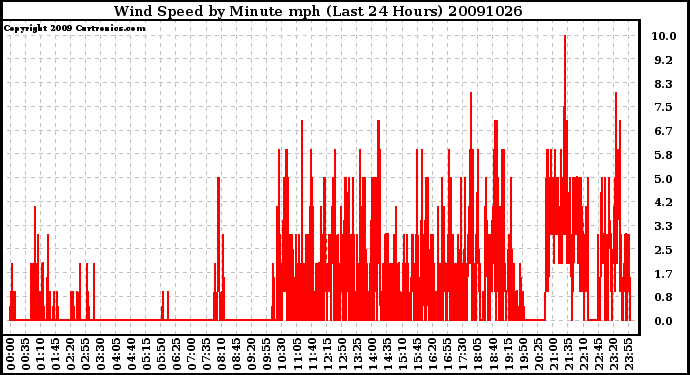Click the 8.3 y-axis label
Image resolution: width=690 pixels, height=375 pixels.
664,84
